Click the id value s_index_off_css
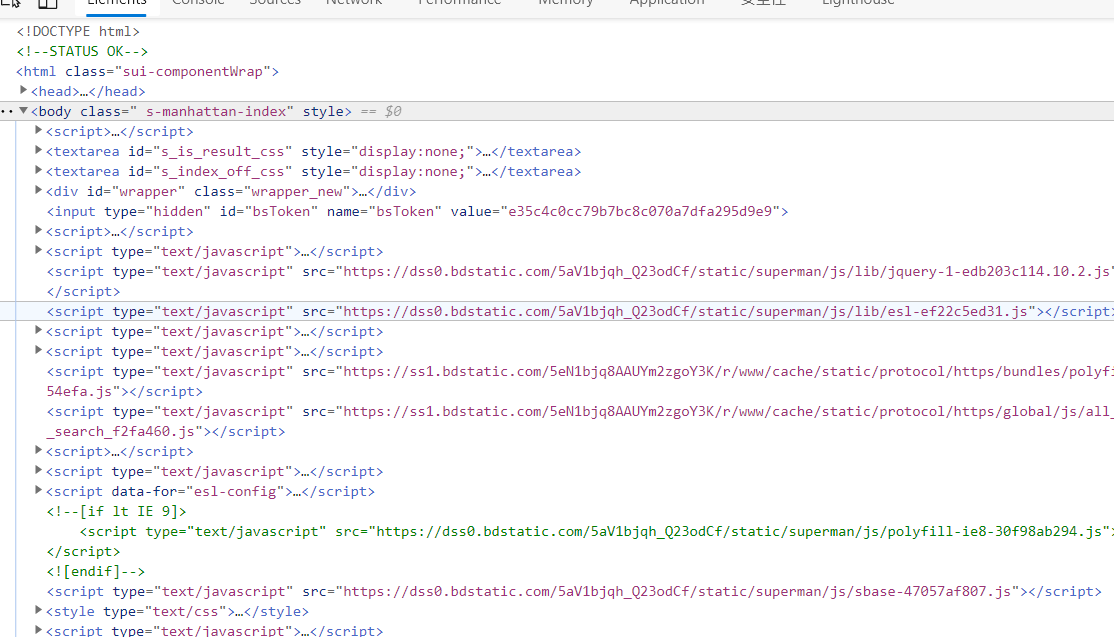1114x637 pixels. [224, 171]
